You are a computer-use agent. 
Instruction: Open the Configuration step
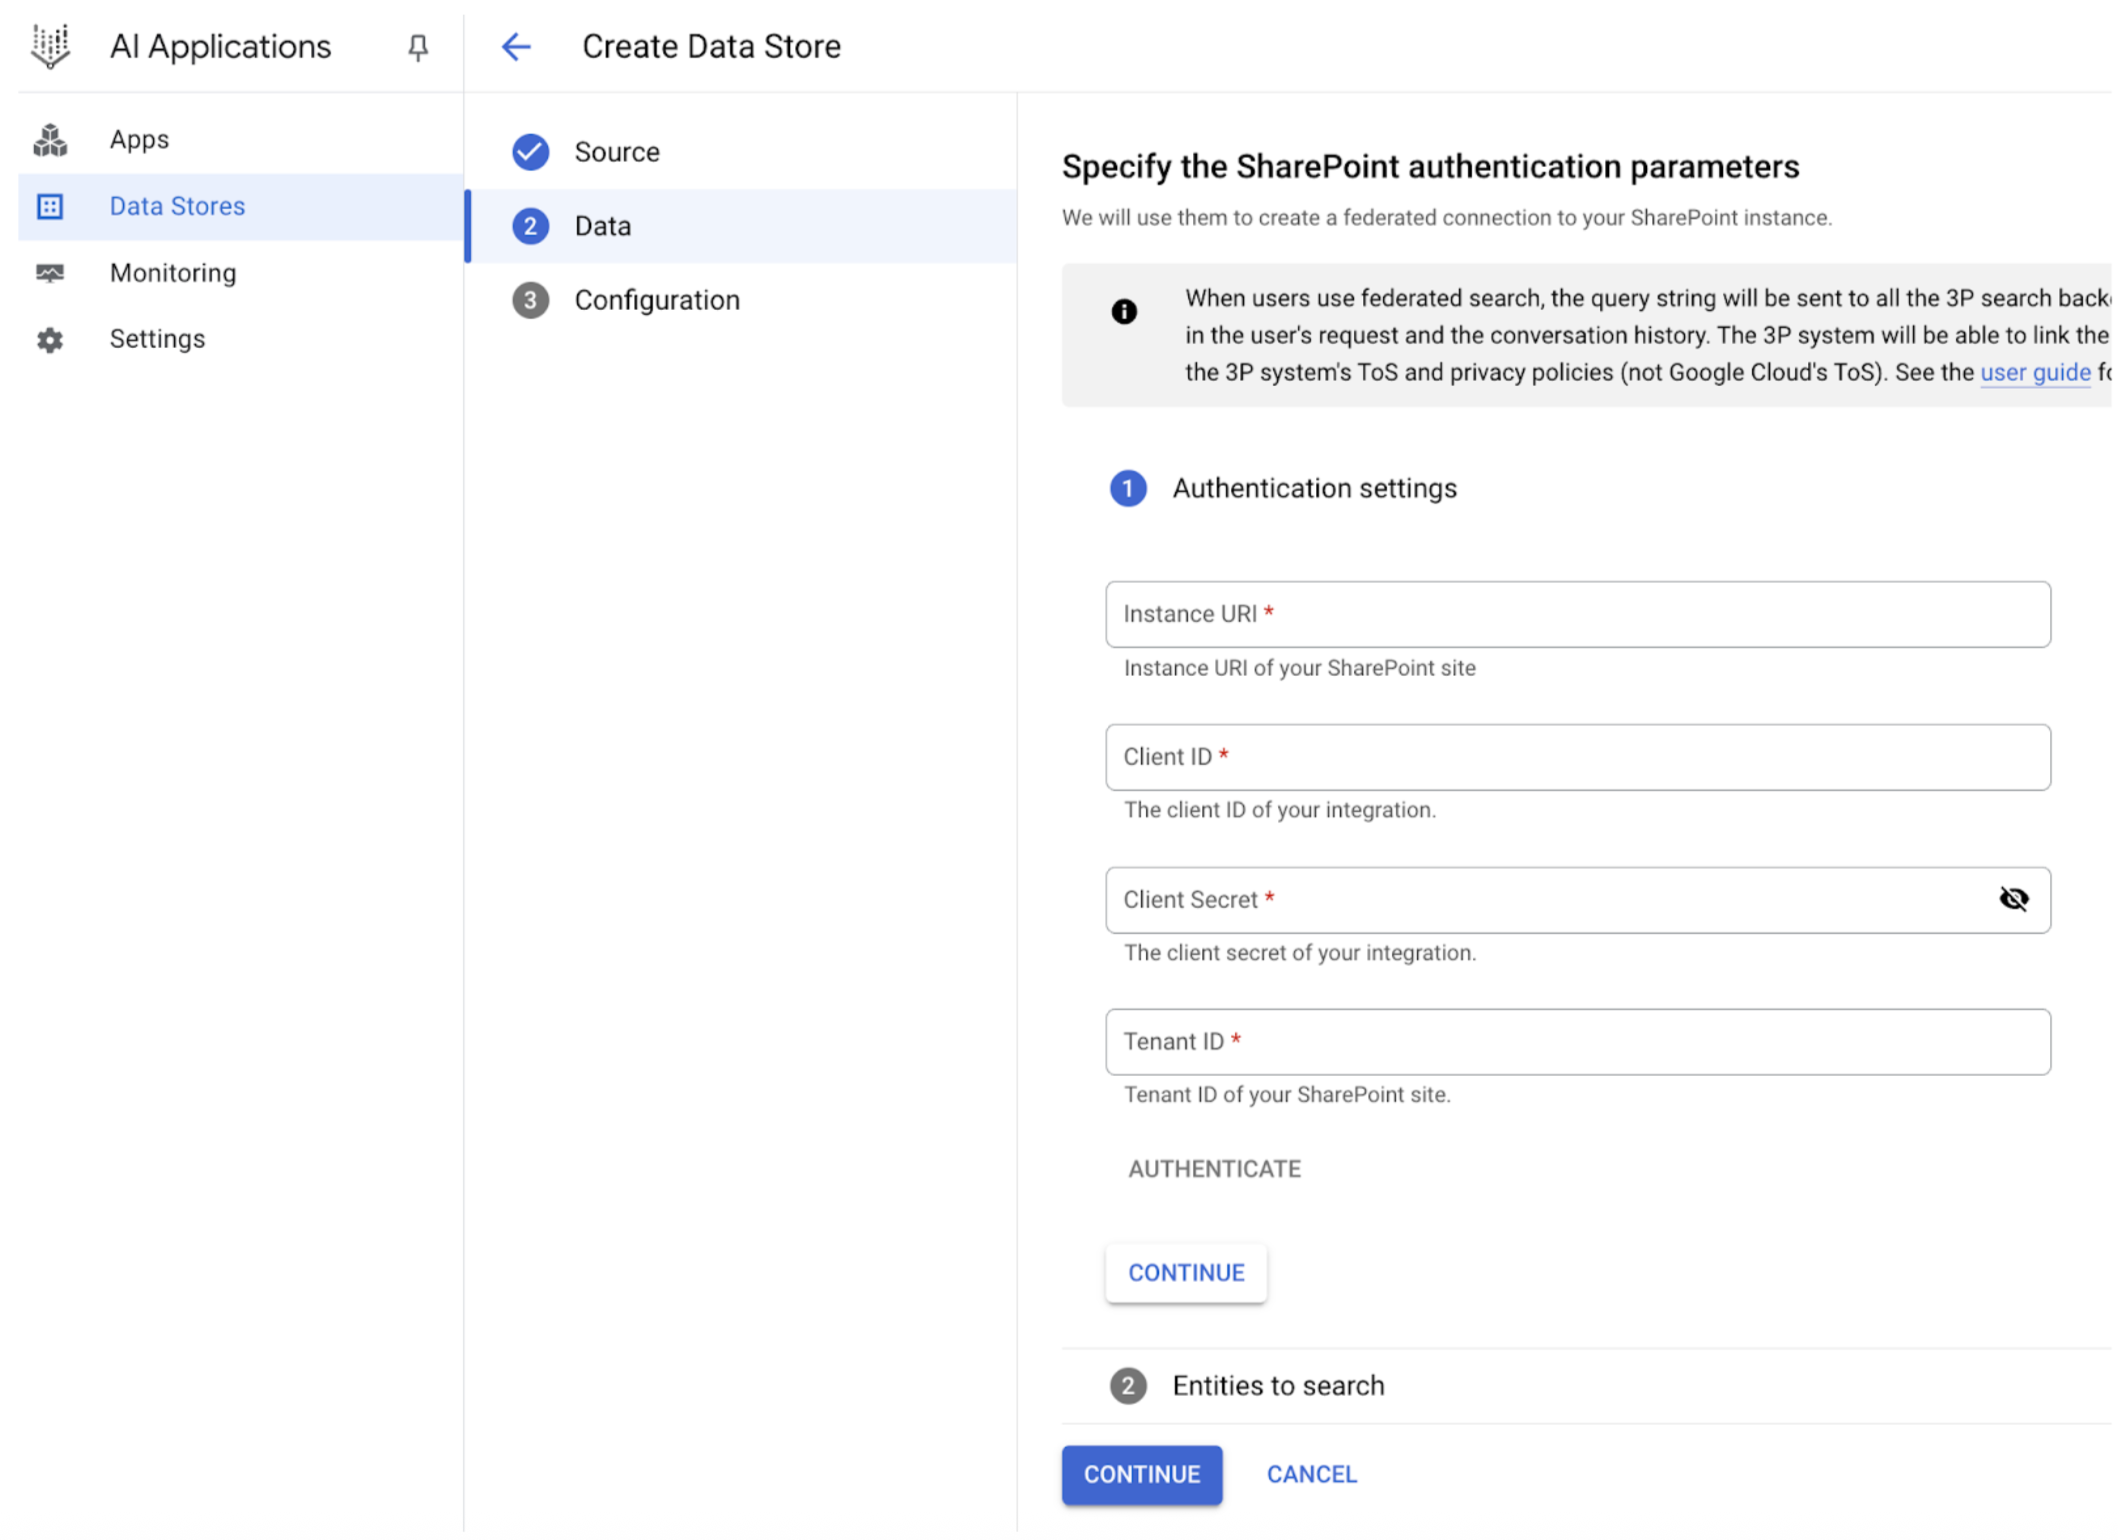coord(656,300)
